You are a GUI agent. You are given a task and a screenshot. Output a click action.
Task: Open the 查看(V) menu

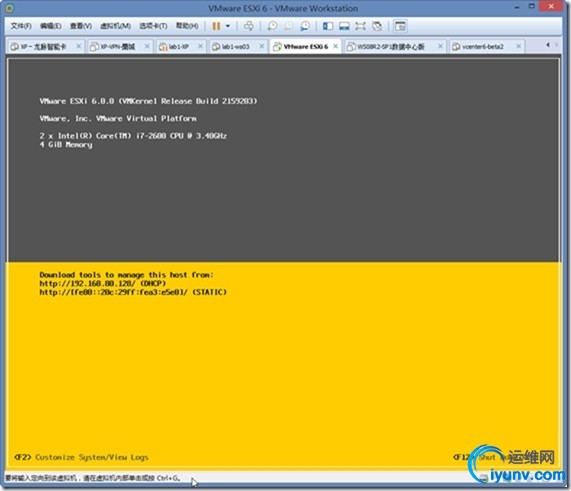(80, 26)
